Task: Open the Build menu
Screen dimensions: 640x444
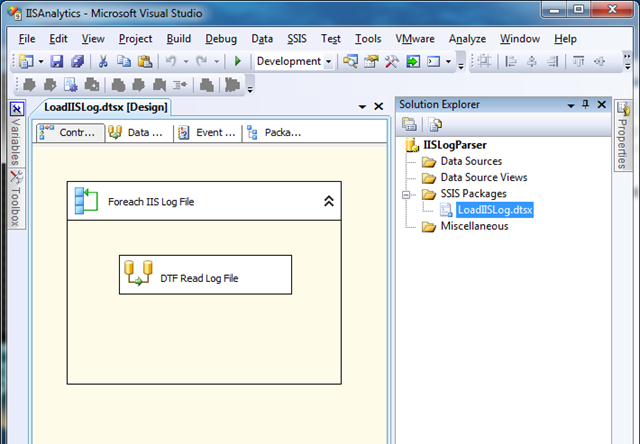Action: (x=179, y=39)
